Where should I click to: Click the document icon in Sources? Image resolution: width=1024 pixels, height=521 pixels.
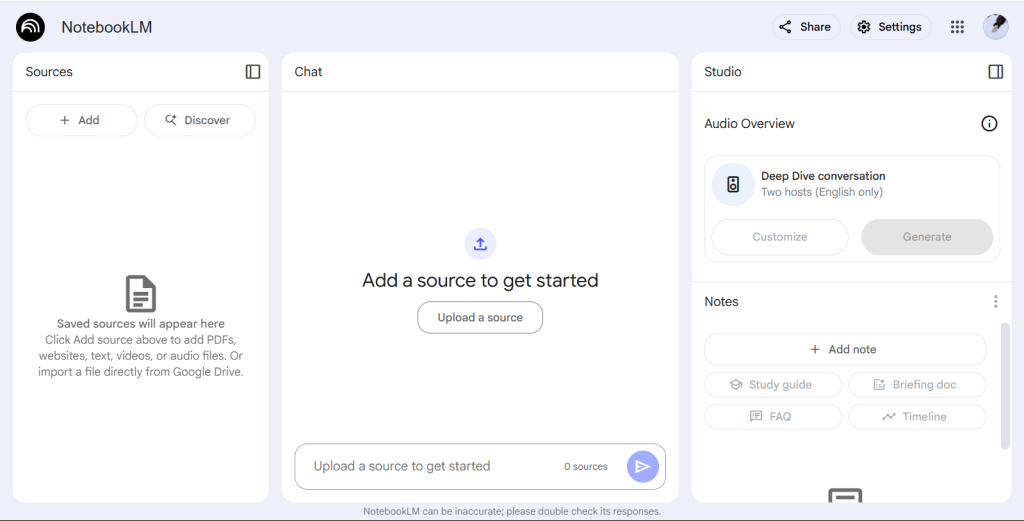[140, 294]
